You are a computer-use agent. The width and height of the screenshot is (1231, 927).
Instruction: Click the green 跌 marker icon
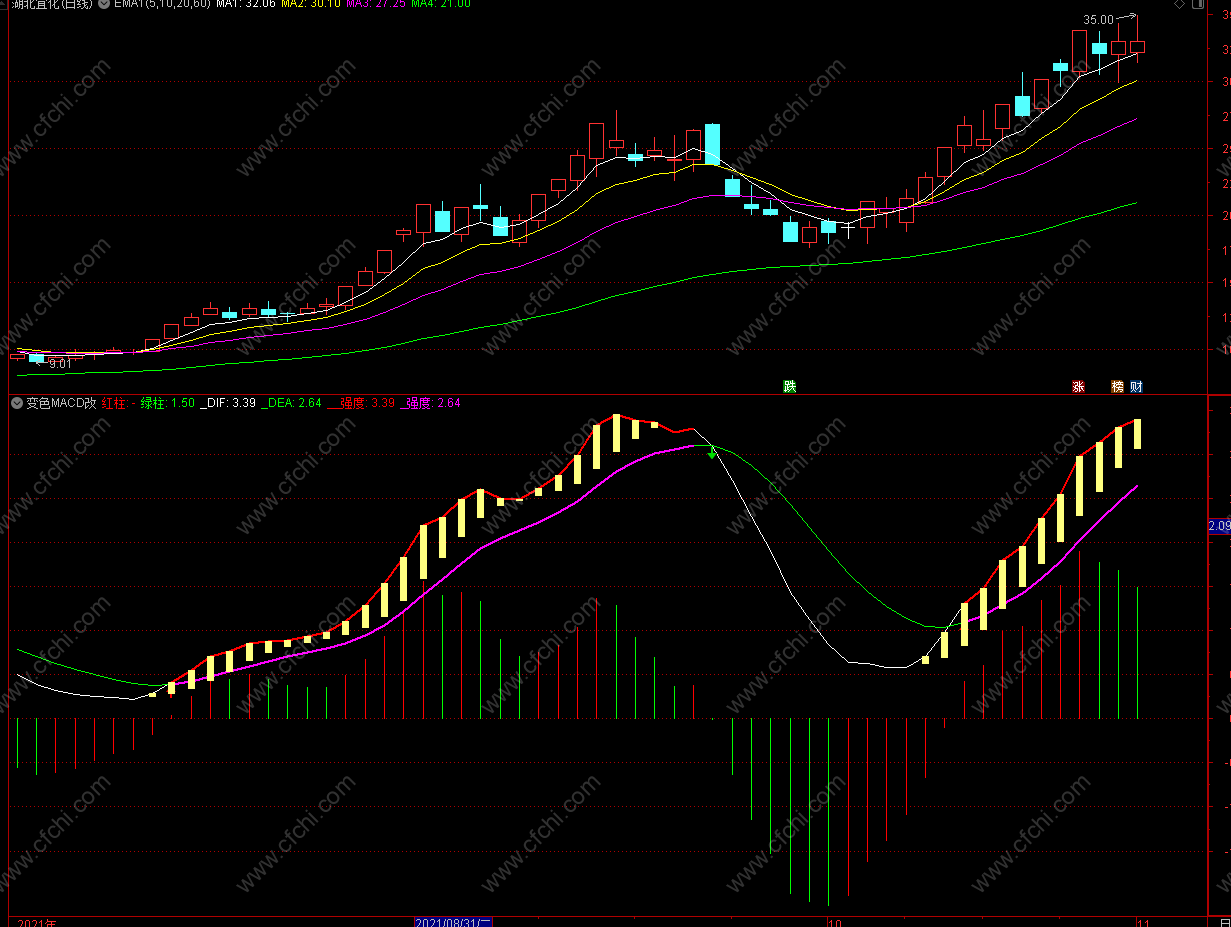tap(789, 386)
